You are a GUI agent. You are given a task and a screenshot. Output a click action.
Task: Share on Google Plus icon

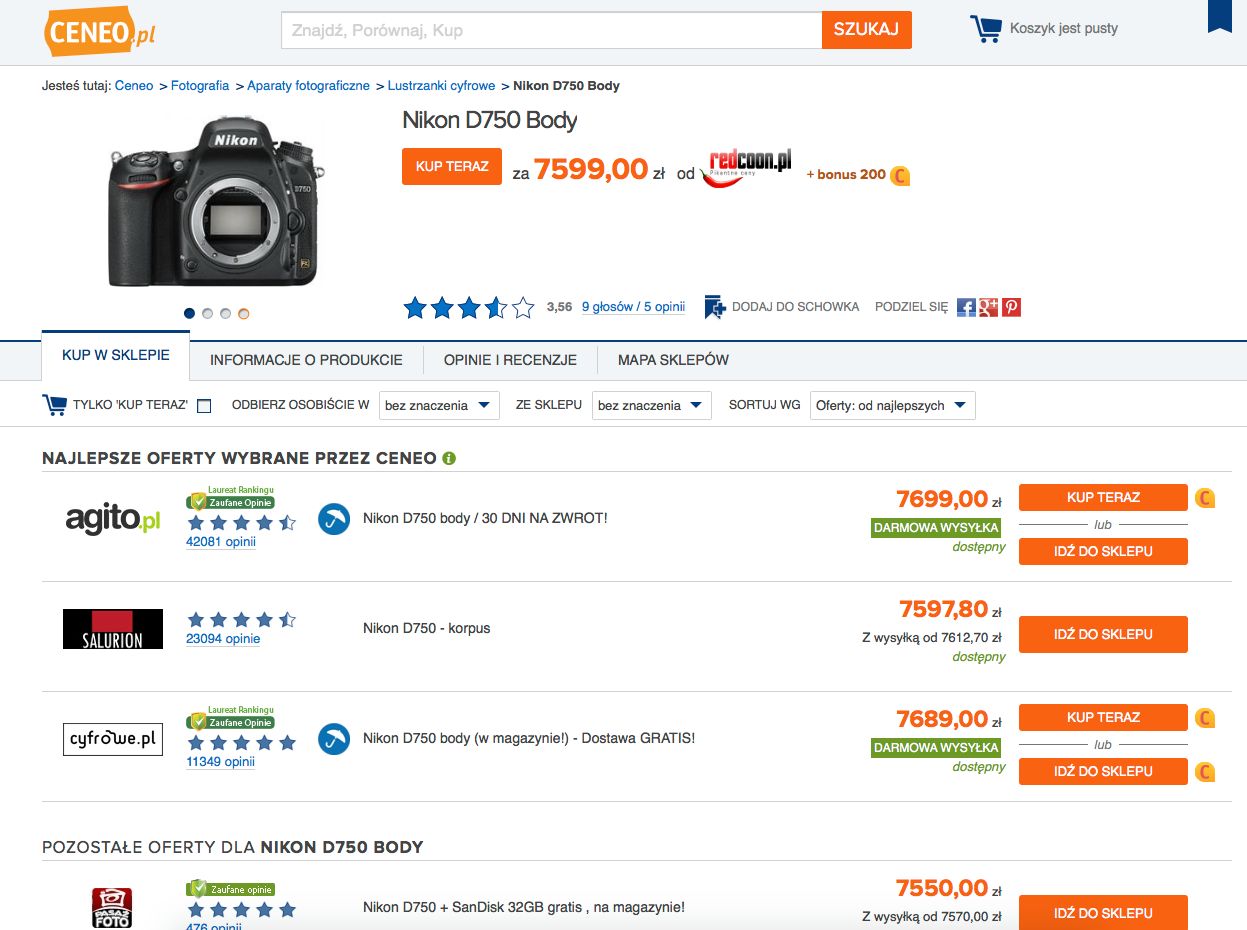[x=989, y=307]
